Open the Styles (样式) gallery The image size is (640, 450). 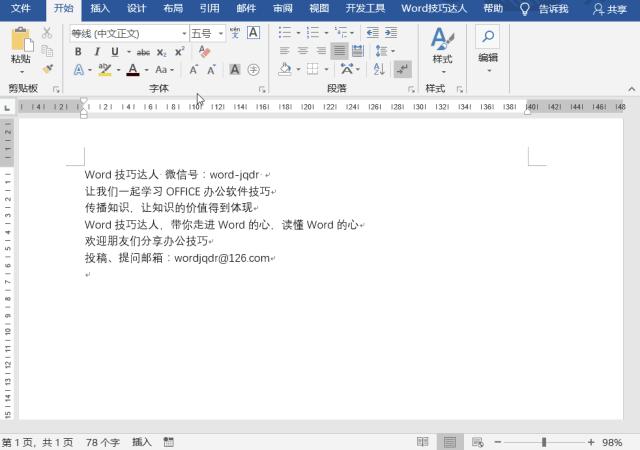[x=442, y=50]
